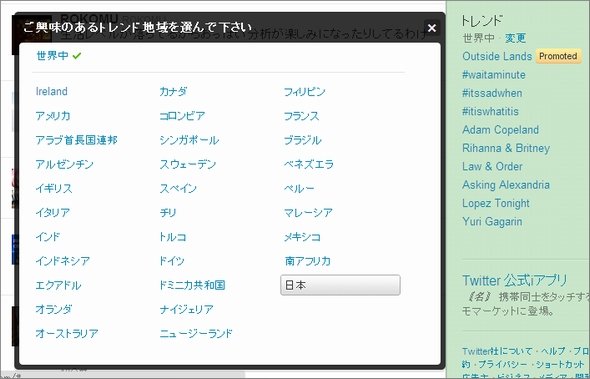Viewport: 590px width, 379px height.
Task: Select インドネシア trend region
Action: pos(63,261)
